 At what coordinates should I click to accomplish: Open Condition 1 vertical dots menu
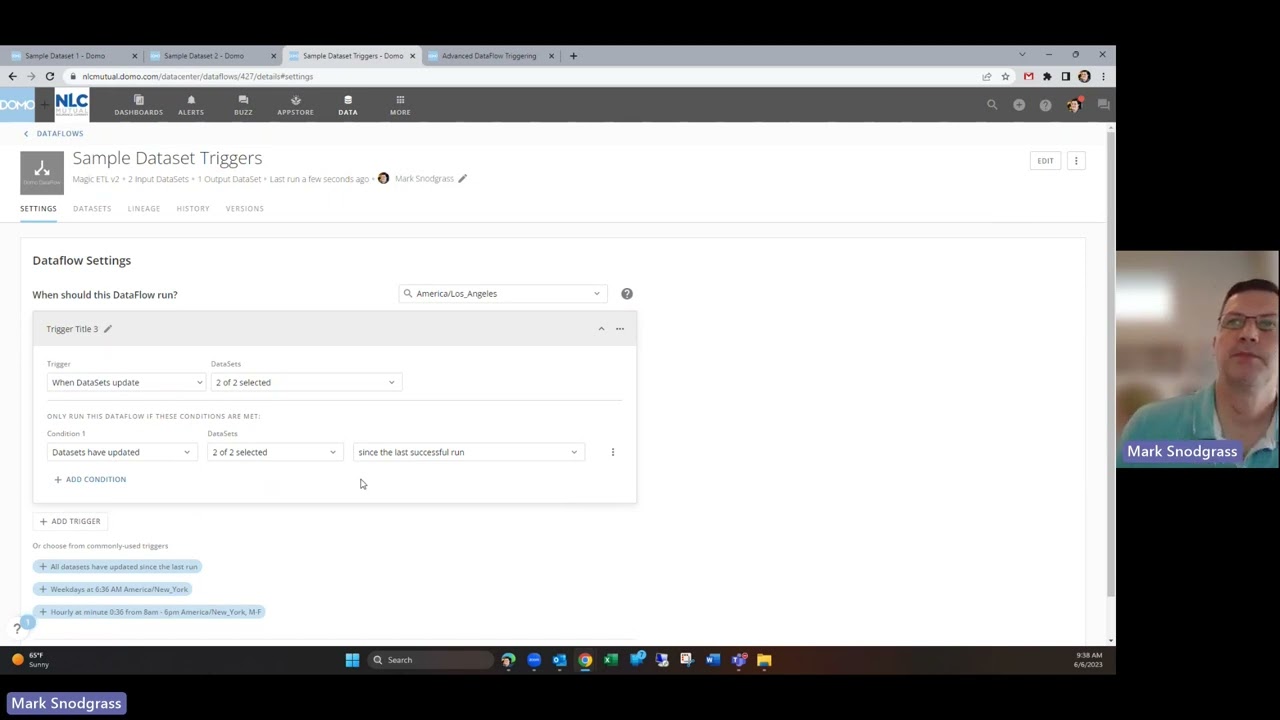click(613, 452)
